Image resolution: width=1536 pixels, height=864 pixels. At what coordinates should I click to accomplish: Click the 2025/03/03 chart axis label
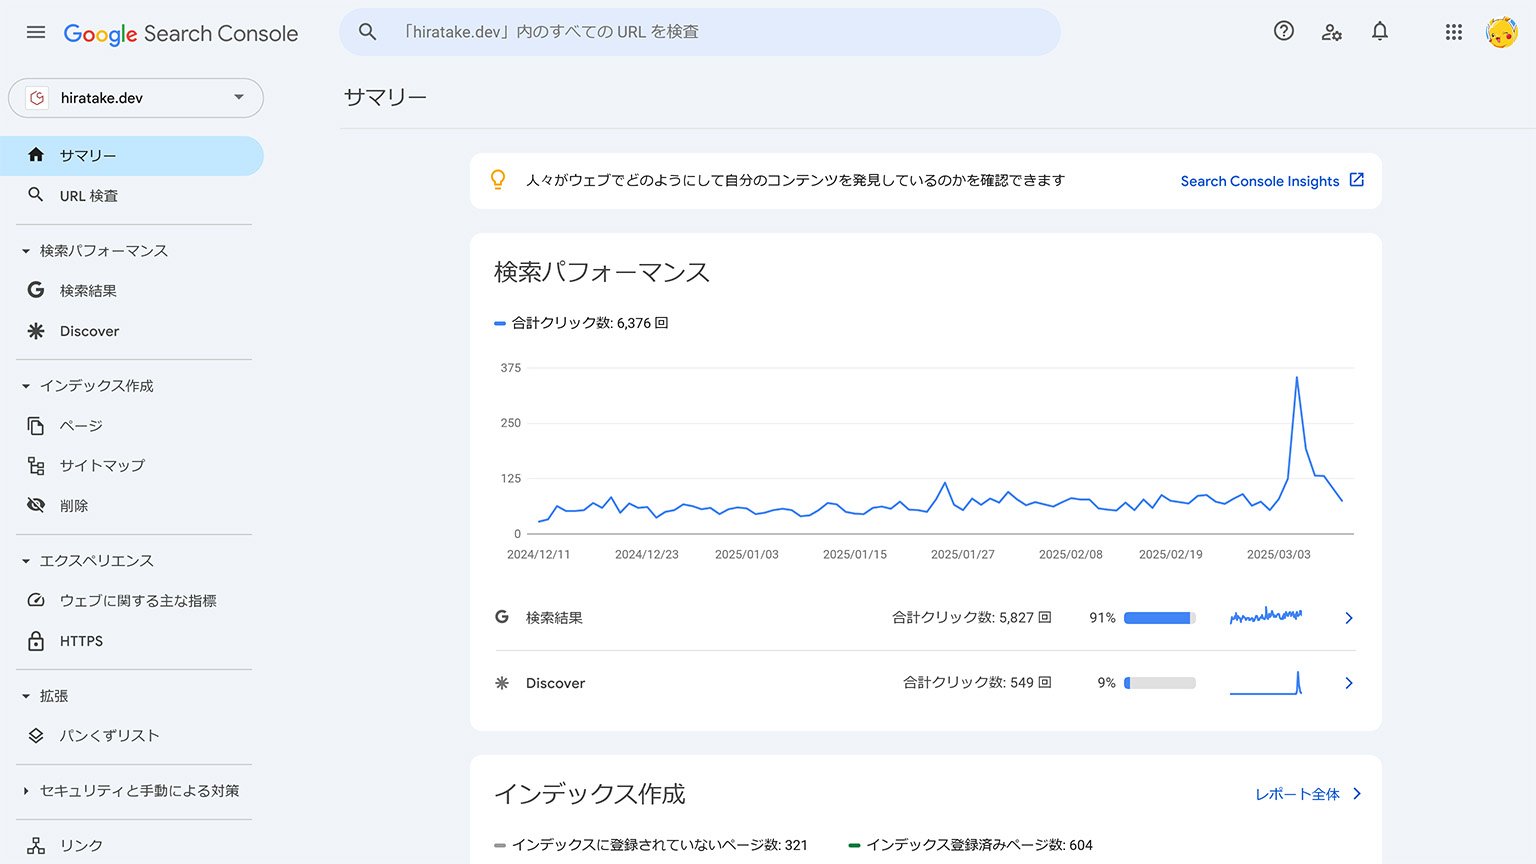tap(1278, 554)
